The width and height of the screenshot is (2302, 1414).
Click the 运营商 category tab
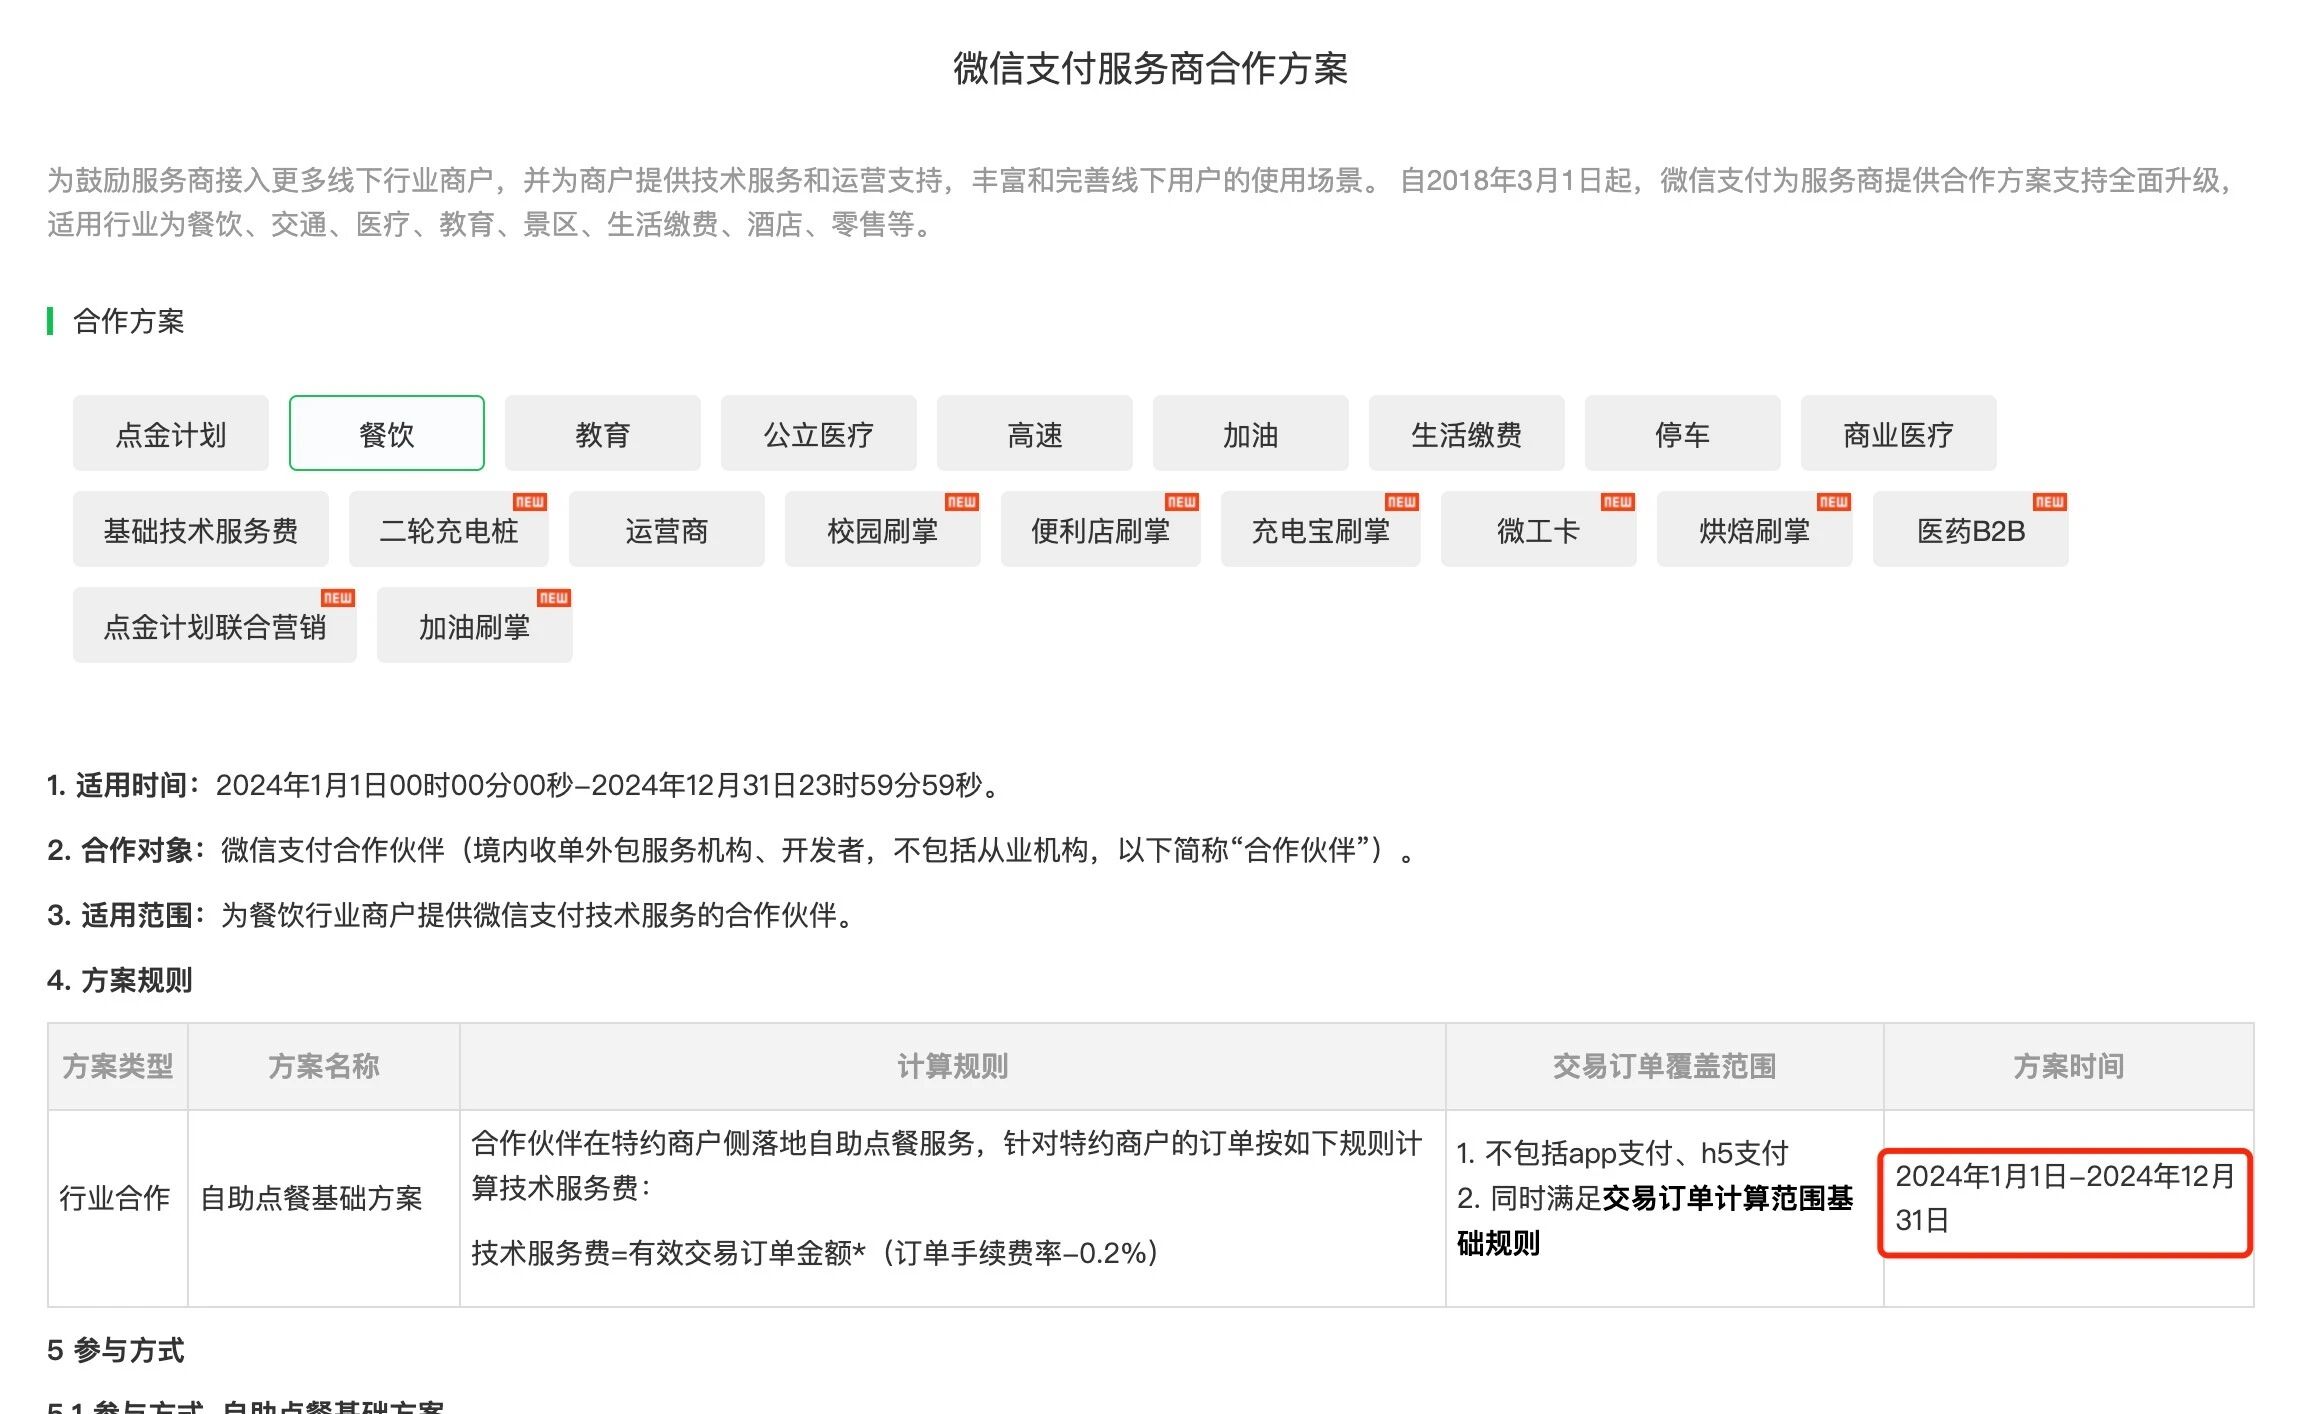point(666,530)
